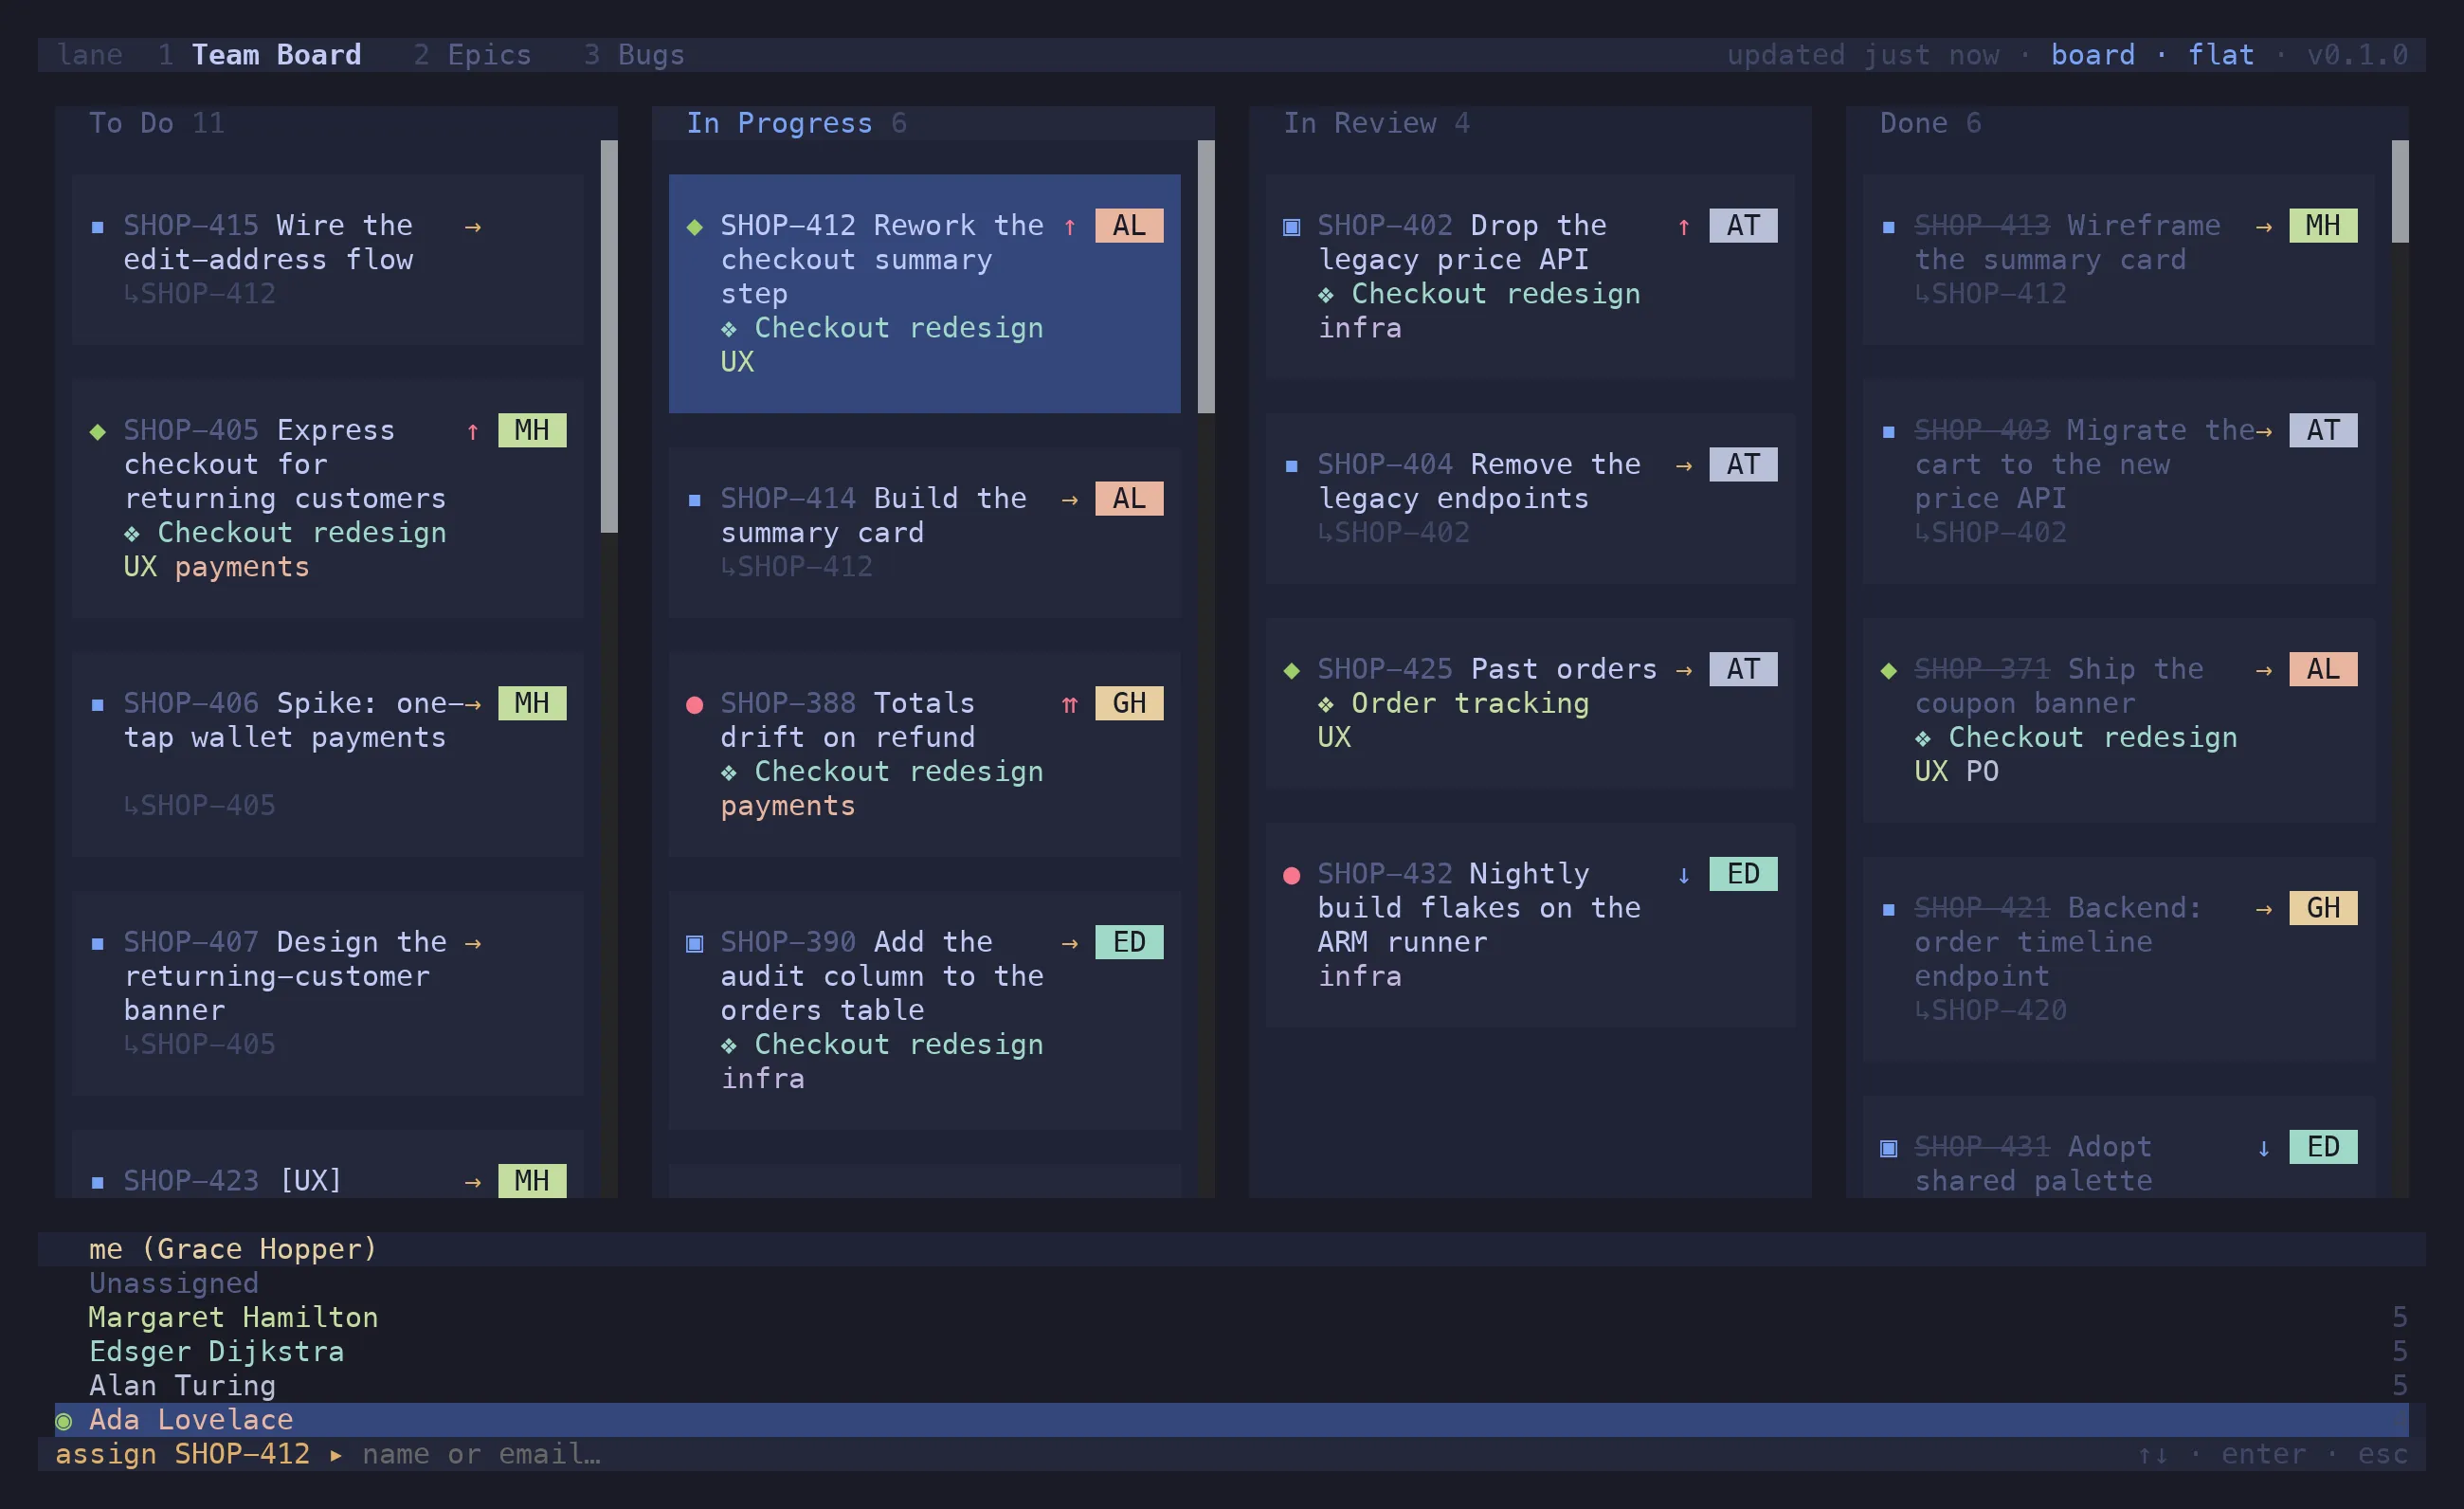Click the task icon on SHOP-413
Viewport: 2464px width, 1509px height.
1888,227
